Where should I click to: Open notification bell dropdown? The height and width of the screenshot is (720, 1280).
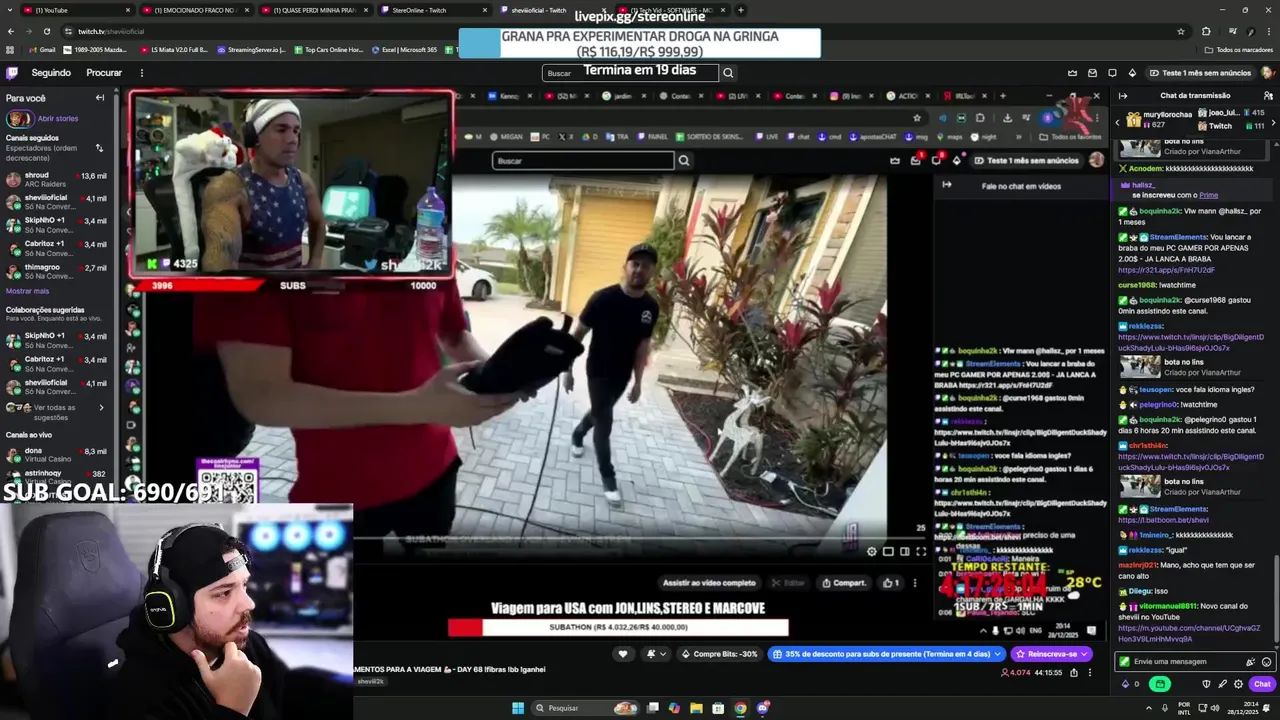[x=655, y=654]
